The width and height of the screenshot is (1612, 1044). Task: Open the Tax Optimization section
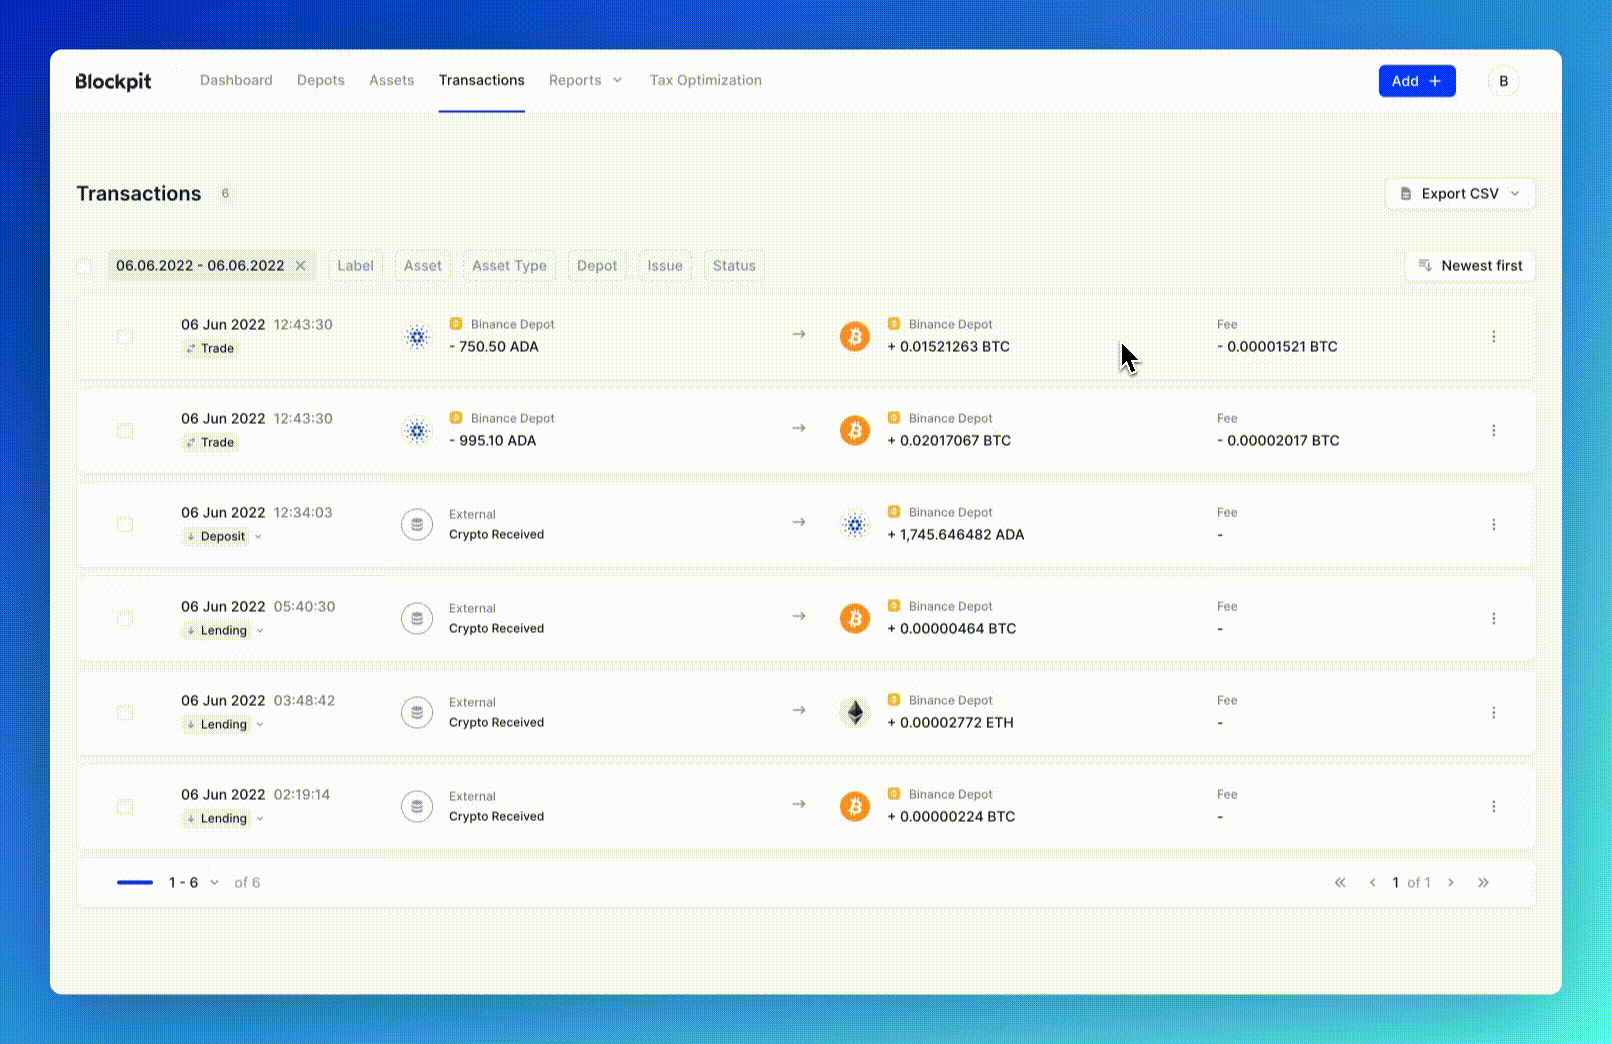(x=705, y=80)
